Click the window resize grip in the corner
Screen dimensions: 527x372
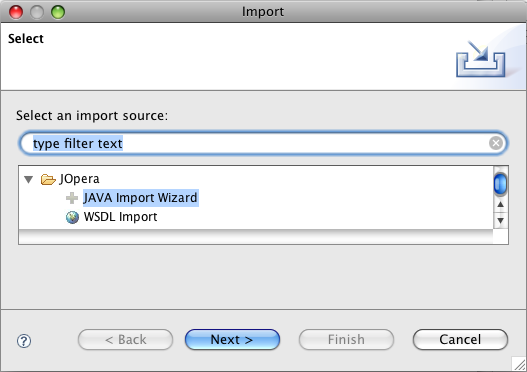[x=519, y=364]
